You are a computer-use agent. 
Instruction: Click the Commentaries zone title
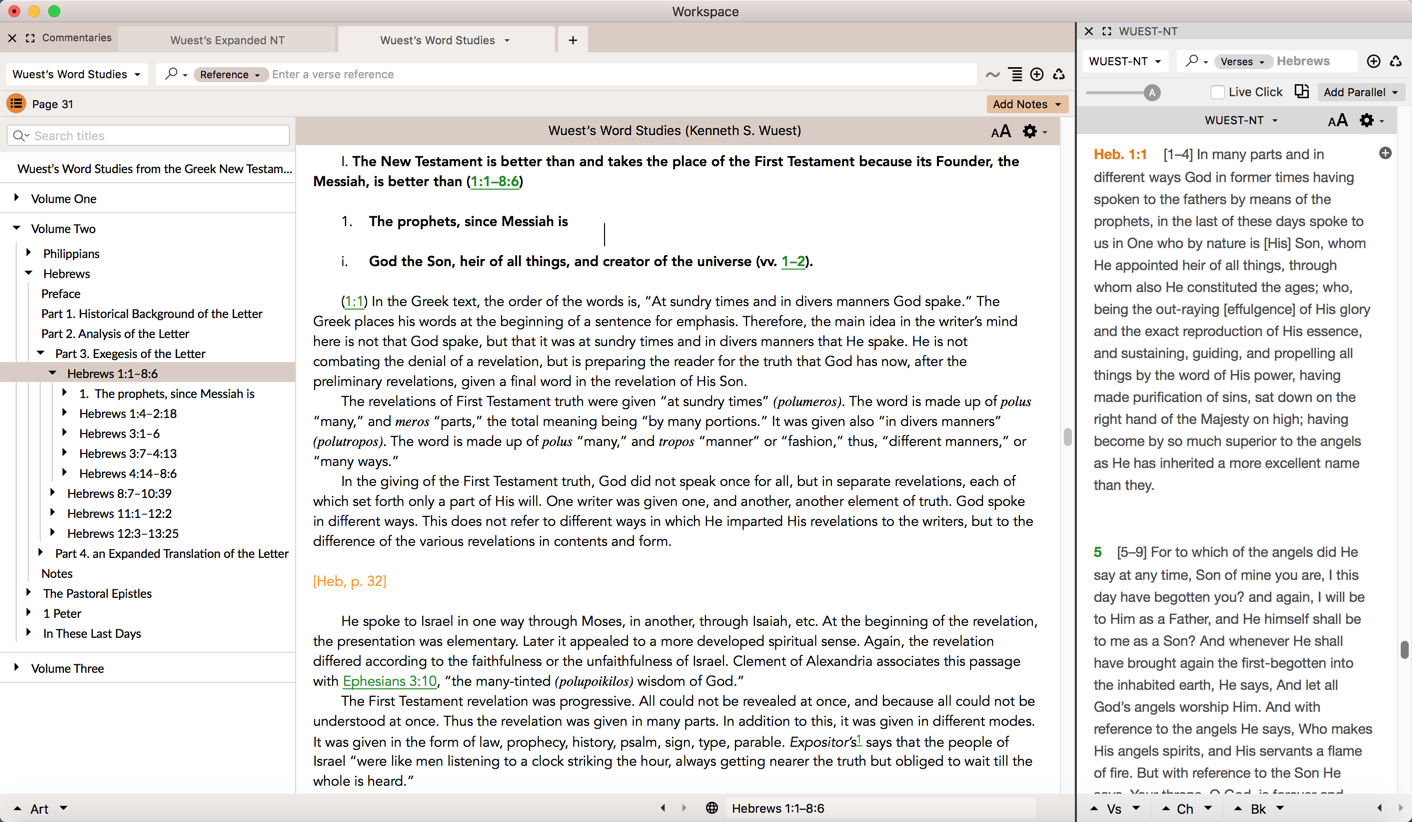point(77,38)
